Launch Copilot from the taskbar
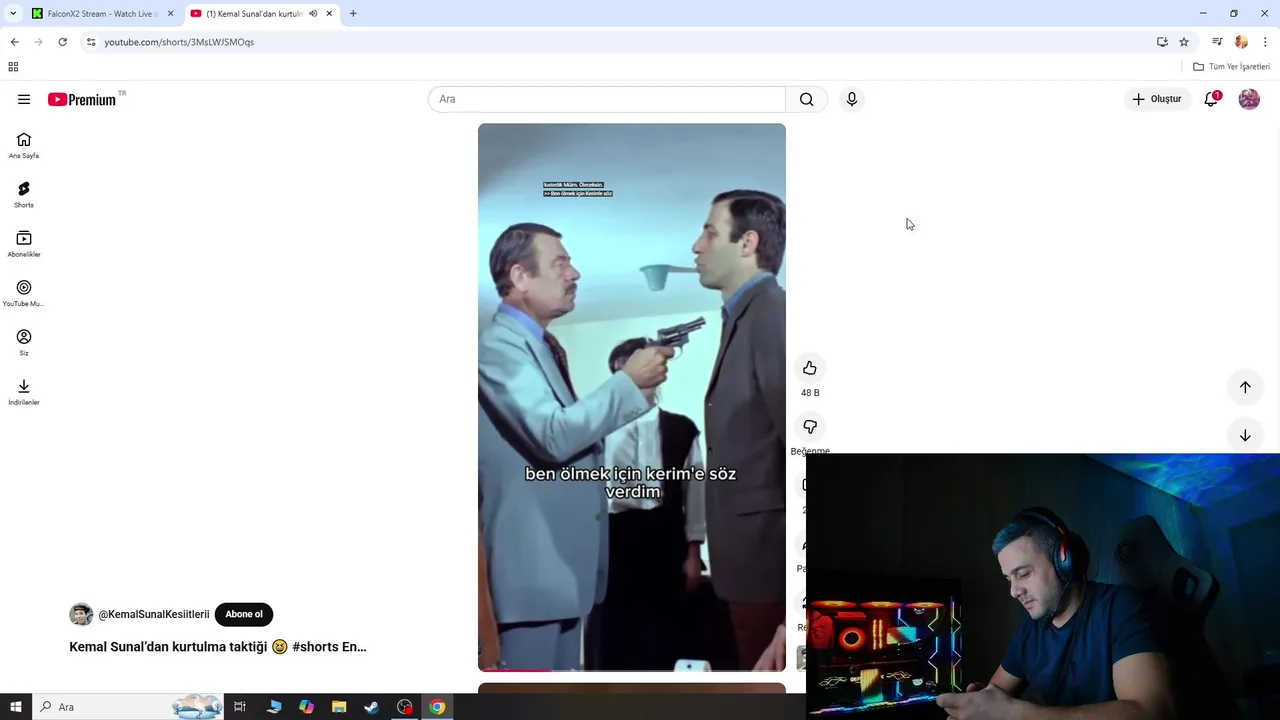This screenshot has width=1280, height=720. click(x=306, y=707)
